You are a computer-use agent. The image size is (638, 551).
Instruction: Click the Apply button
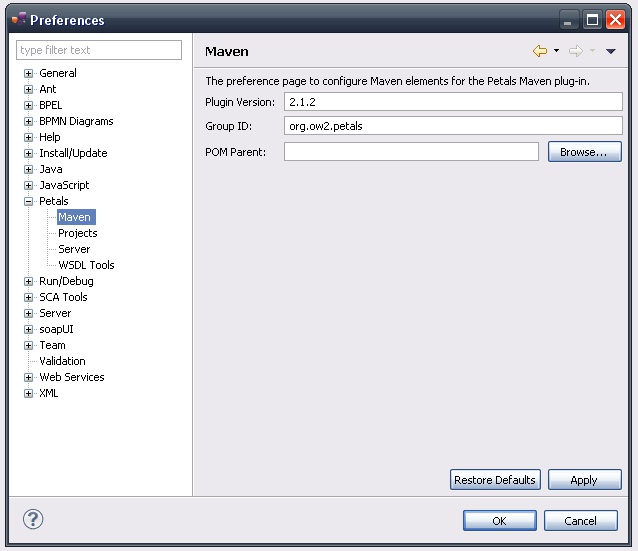[584, 480]
